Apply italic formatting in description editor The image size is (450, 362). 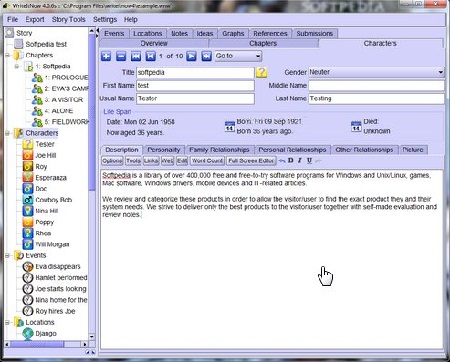point(300,161)
